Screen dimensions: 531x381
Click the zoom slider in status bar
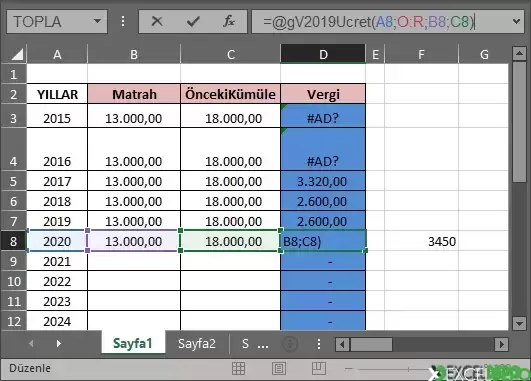(408, 369)
